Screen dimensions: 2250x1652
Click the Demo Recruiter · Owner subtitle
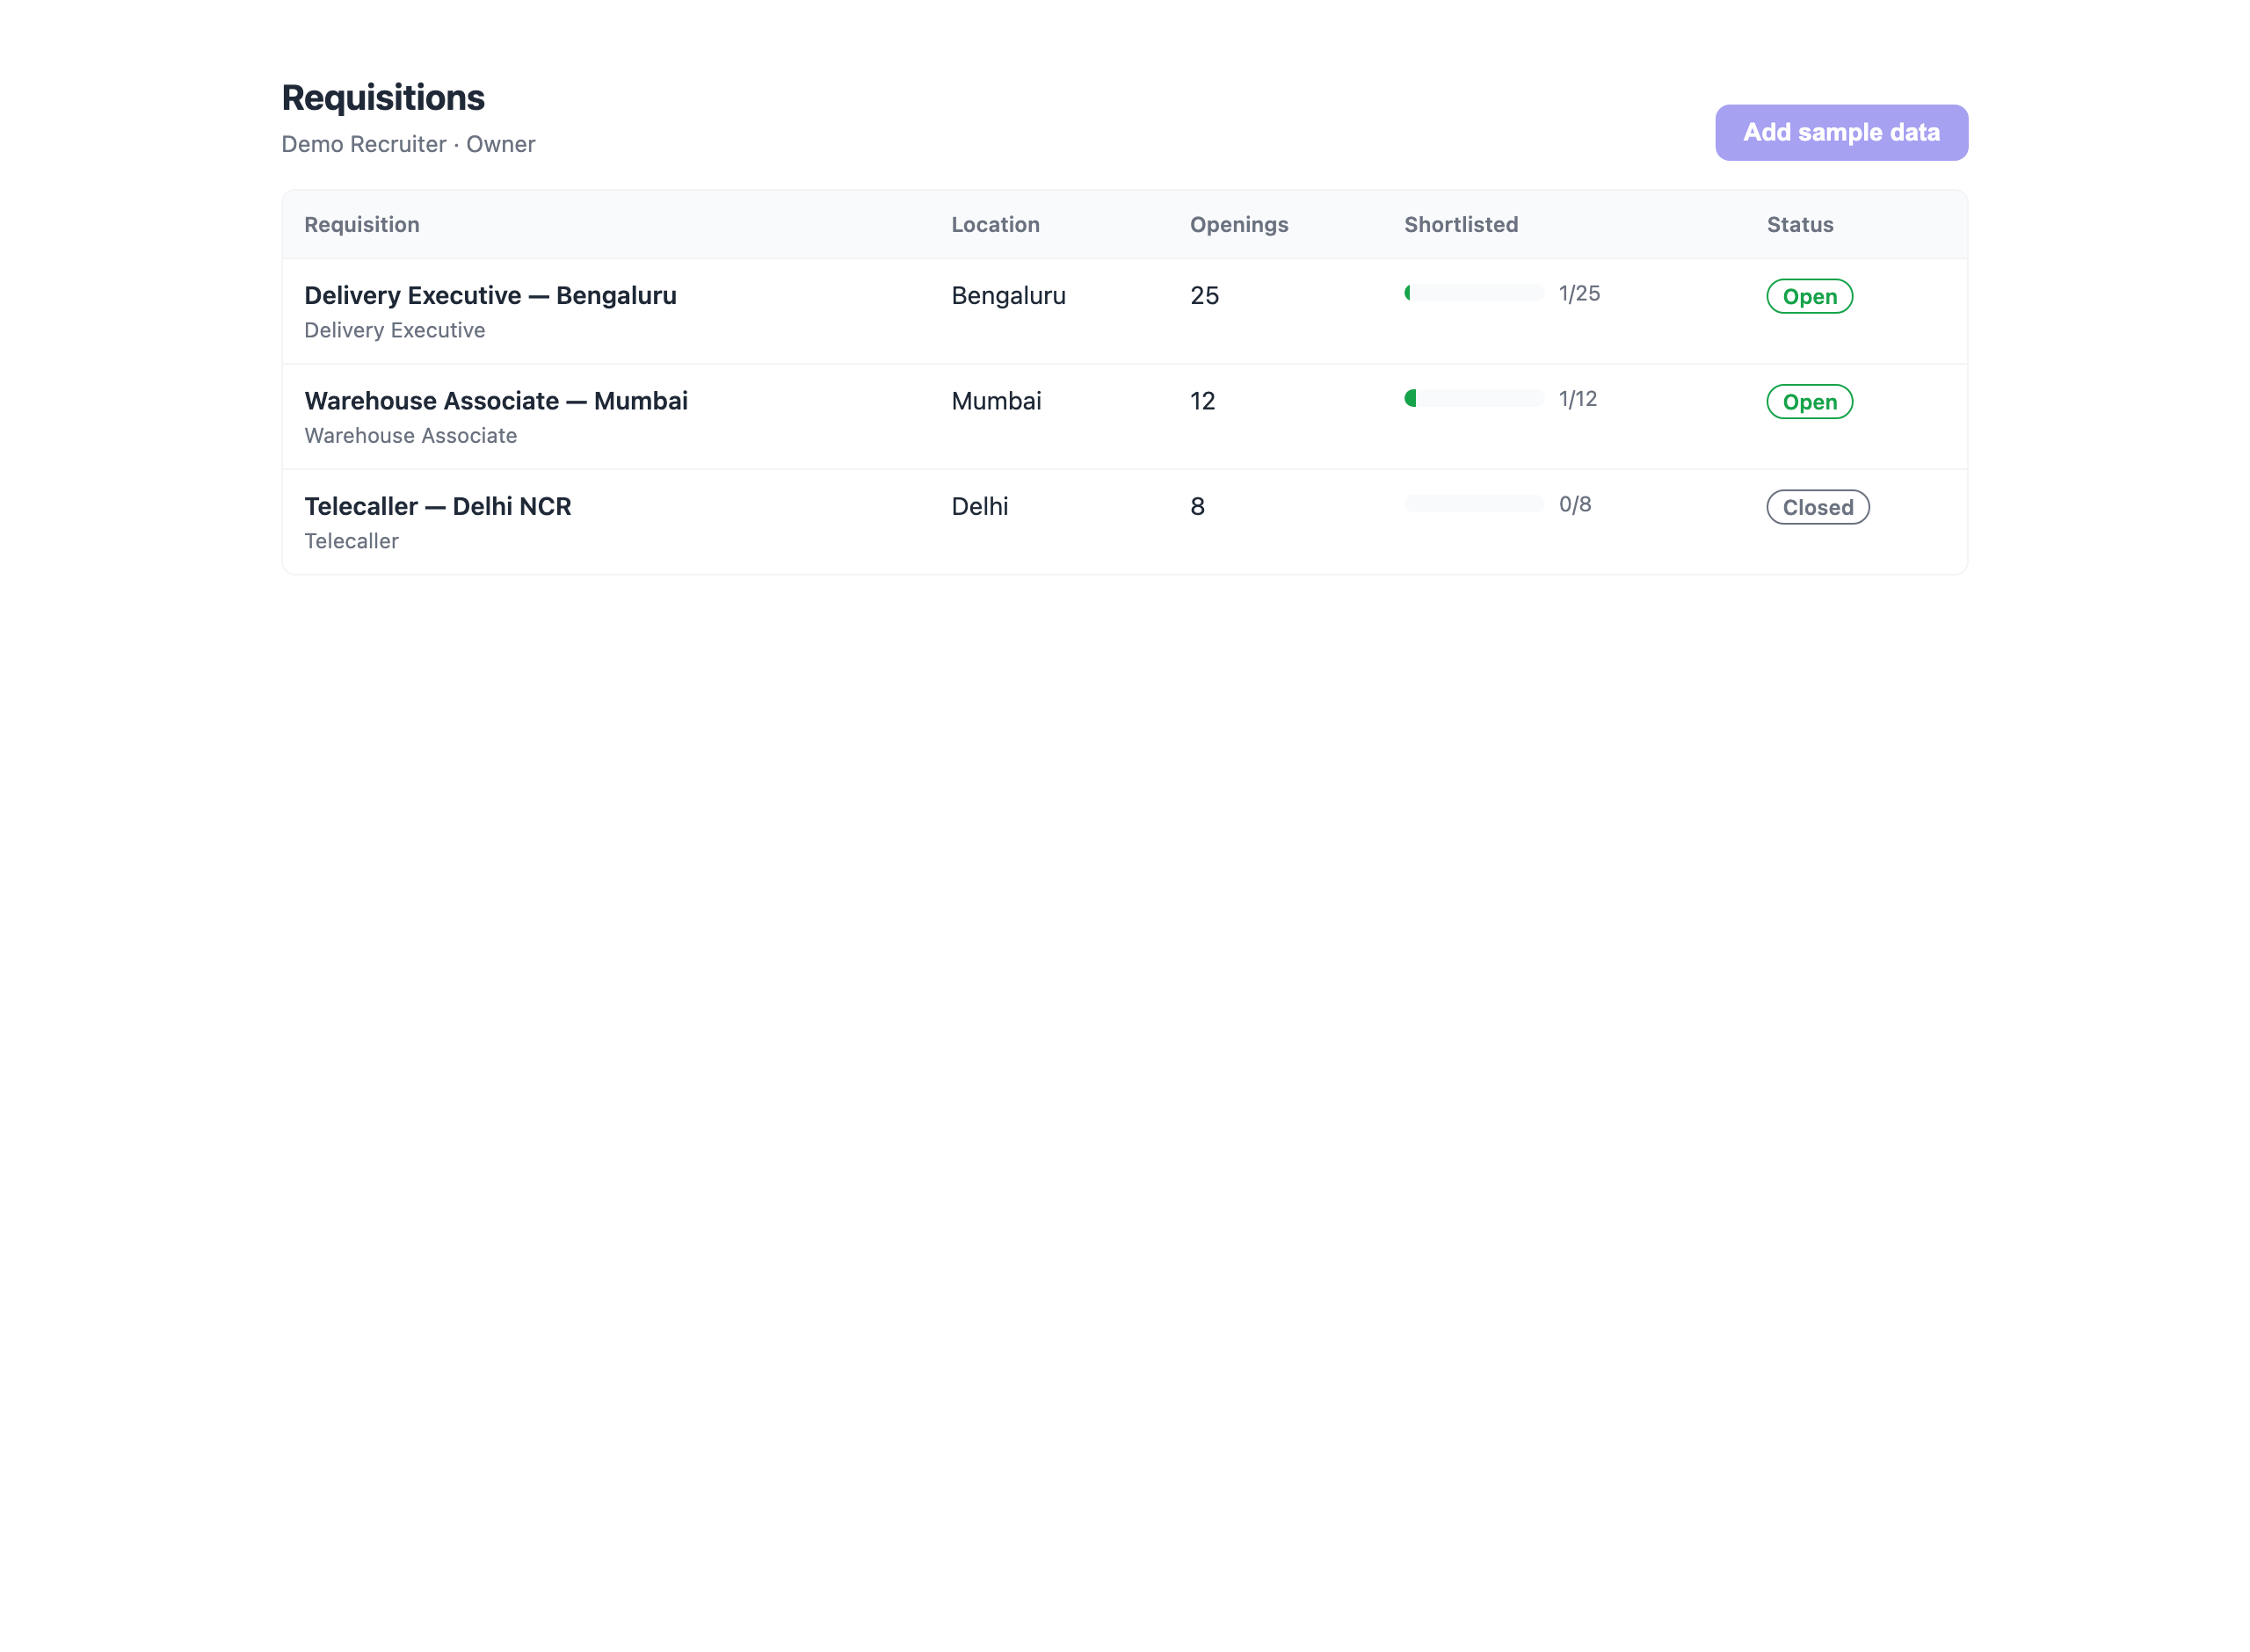pos(408,144)
